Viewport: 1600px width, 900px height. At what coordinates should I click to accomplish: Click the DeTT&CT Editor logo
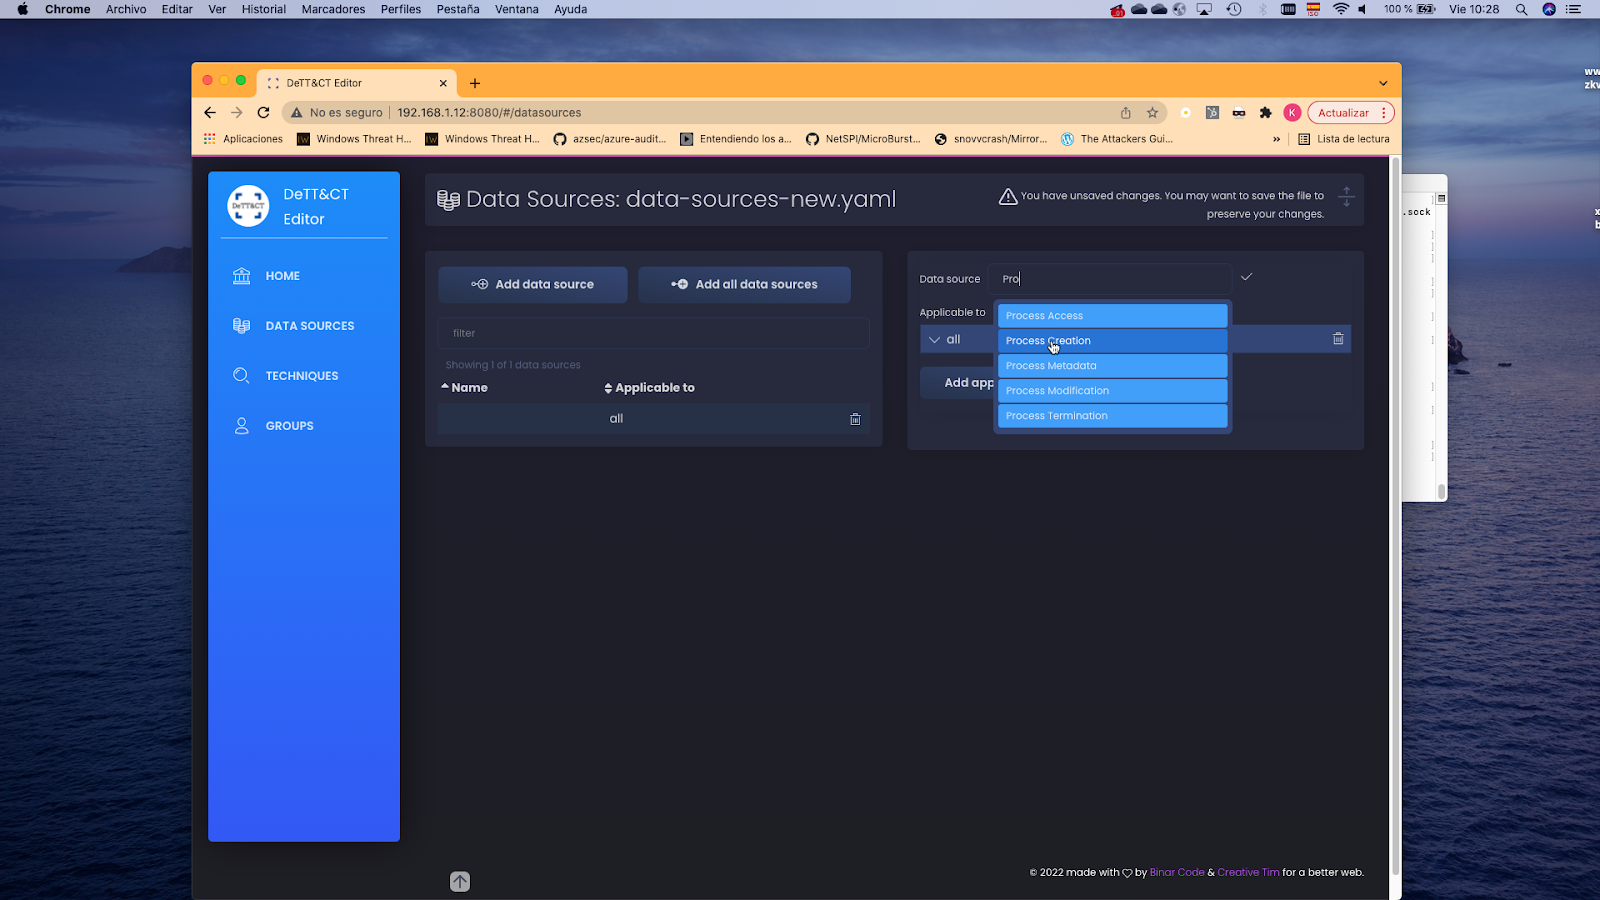pyautogui.click(x=248, y=206)
